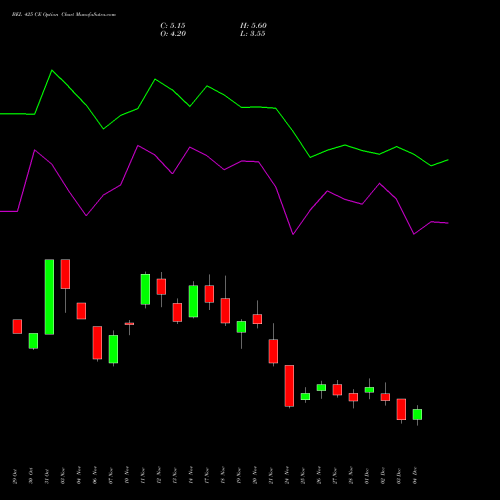The image size is (500, 500).
Task: Click the high price value H: 5.60
Action: [x=253, y=26]
